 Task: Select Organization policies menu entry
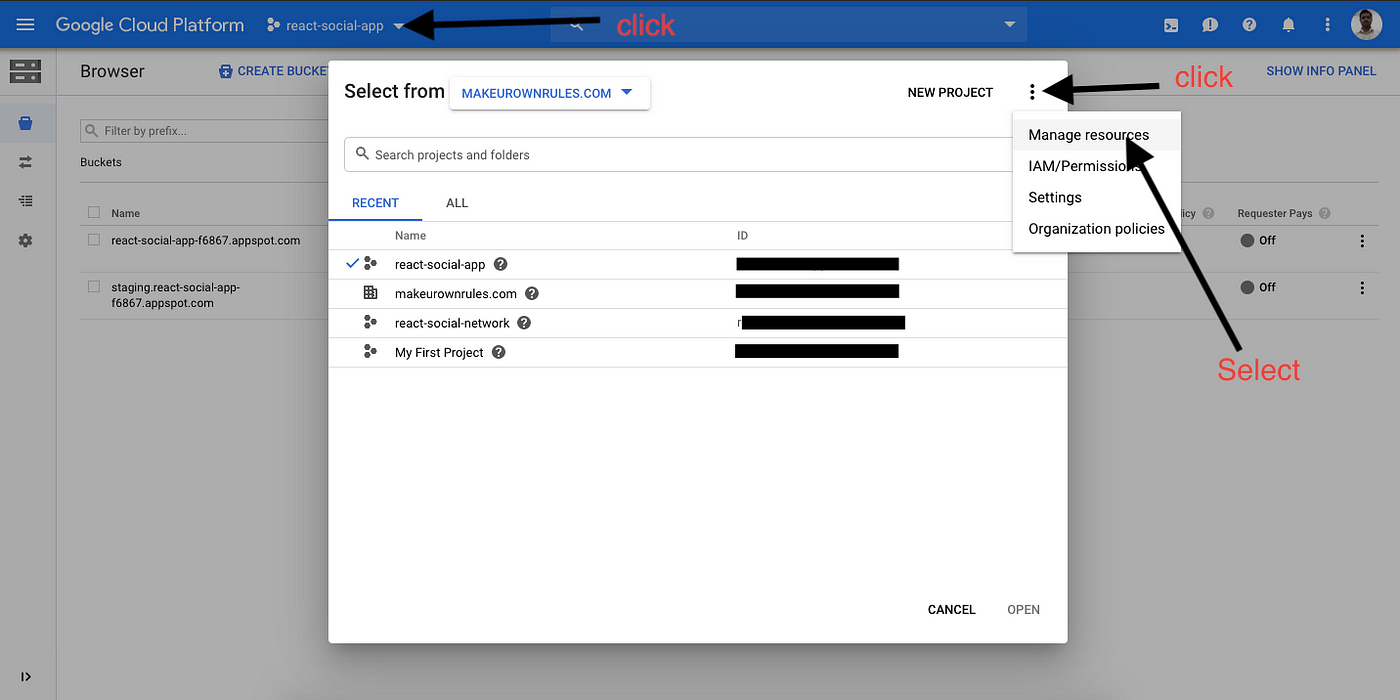click(x=1096, y=228)
